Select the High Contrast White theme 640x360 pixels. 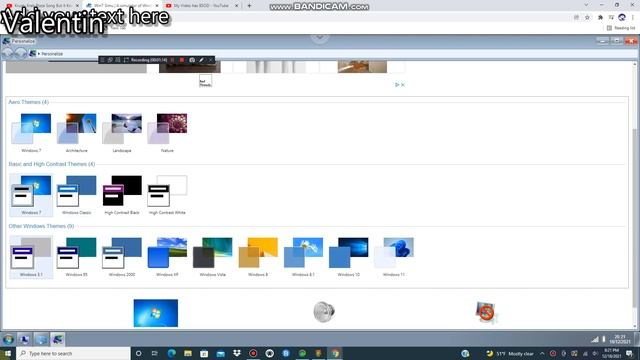(x=167, y=195)
